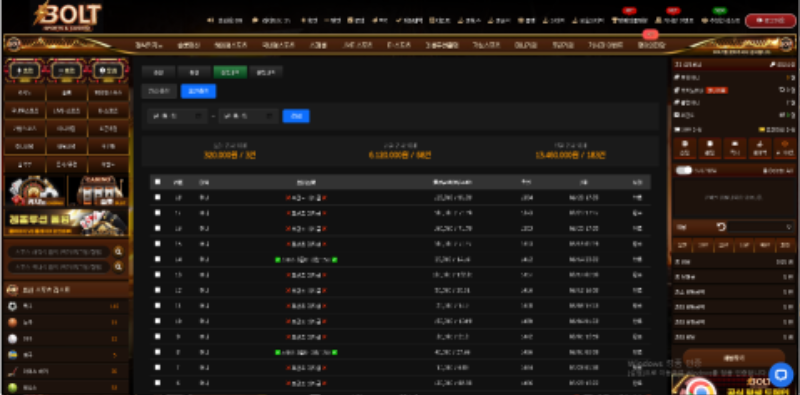Select the soccer ball sport icon

pos(13,306)
